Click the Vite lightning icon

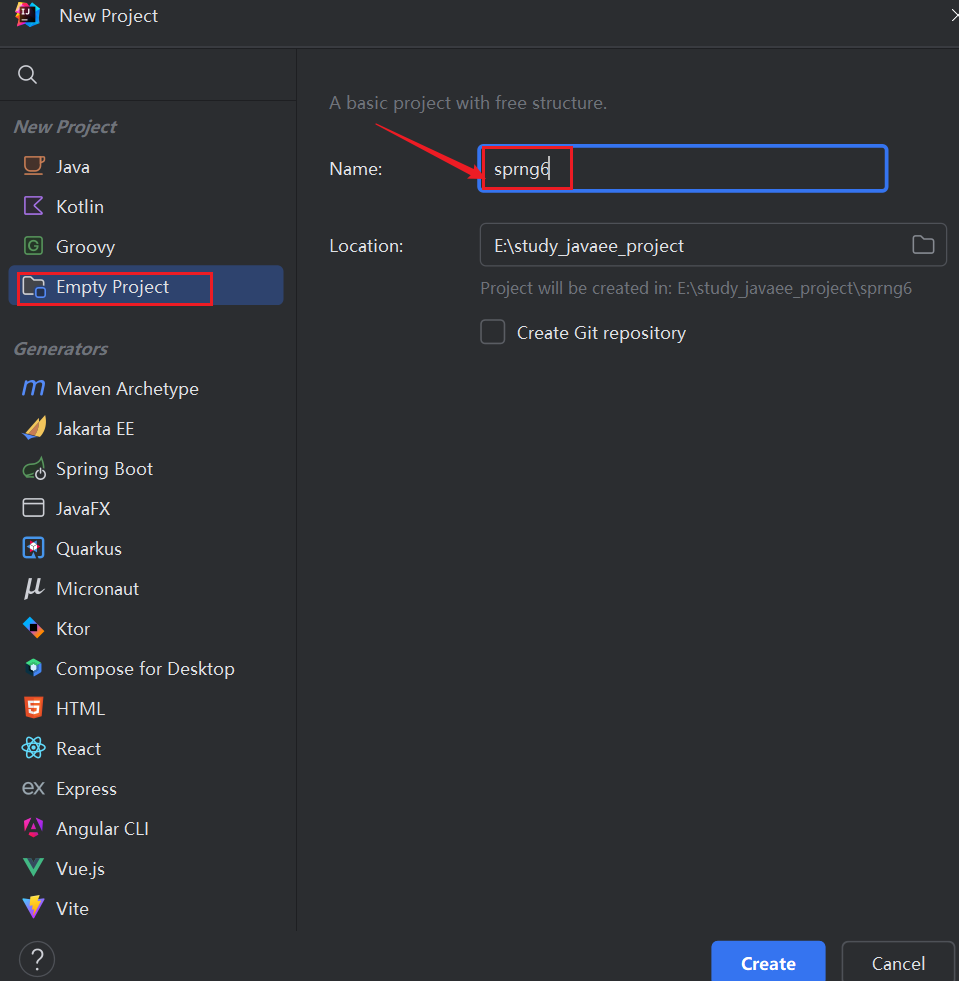click(x=34, y=908)
